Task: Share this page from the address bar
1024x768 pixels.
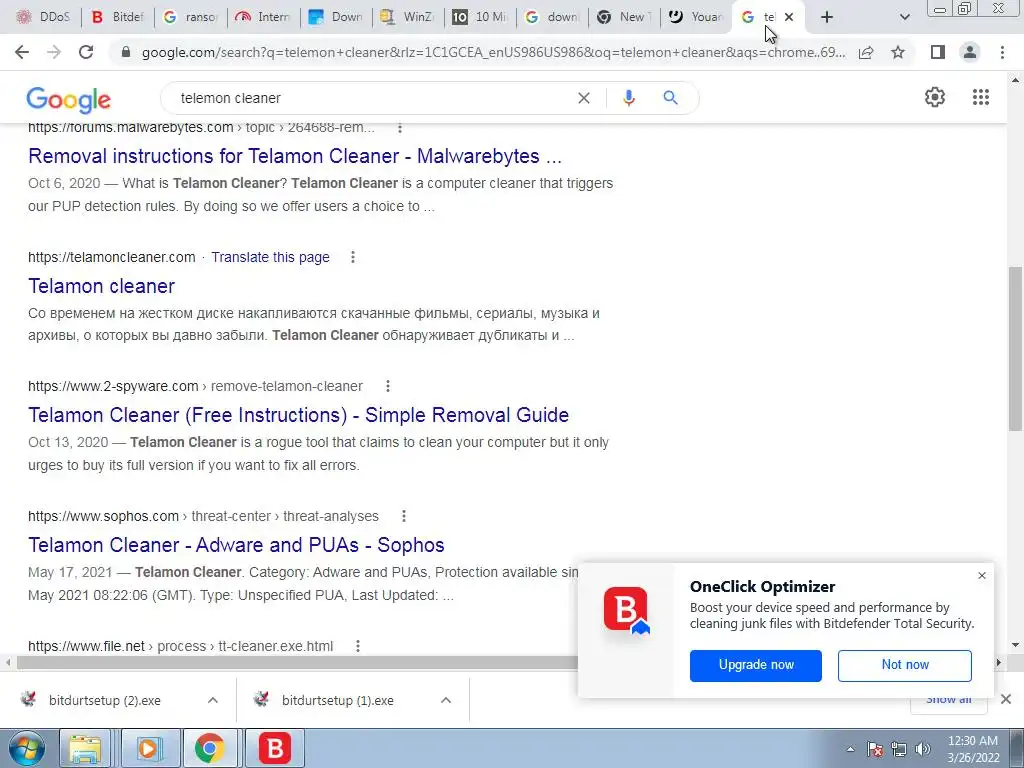Action: pos(866,52)
